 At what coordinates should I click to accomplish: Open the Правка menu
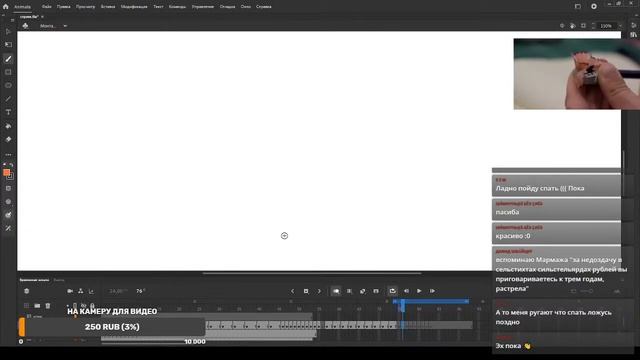(63, 7)
